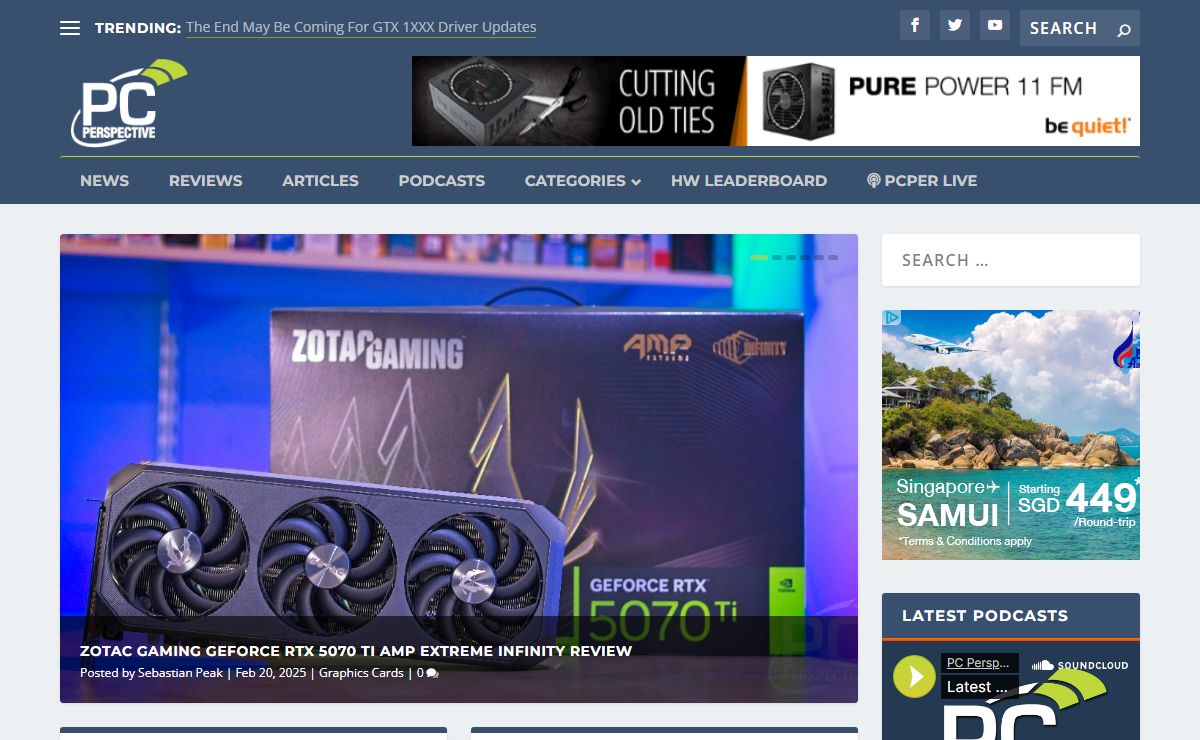Open Latest ... track title in player
This screenshot has width=1200, height=740.
coord(979,687)
